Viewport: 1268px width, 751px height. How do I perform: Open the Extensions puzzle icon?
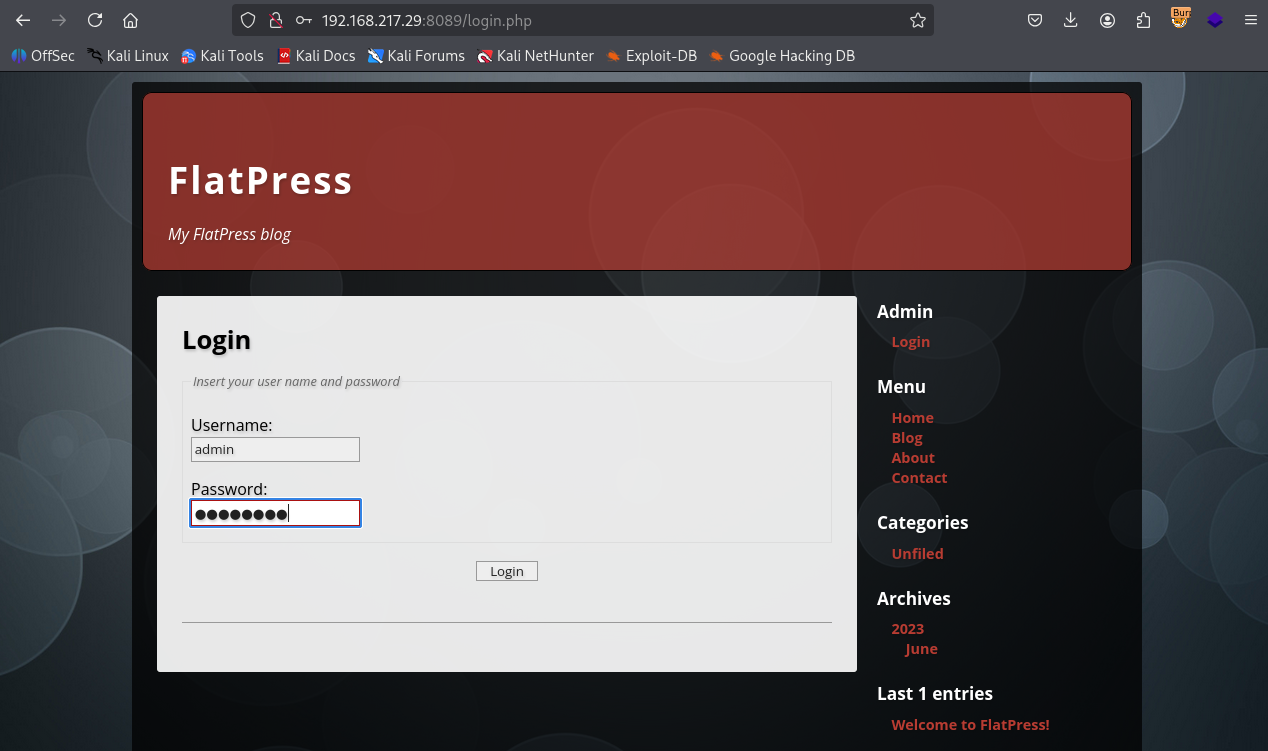coord(1143,20)
